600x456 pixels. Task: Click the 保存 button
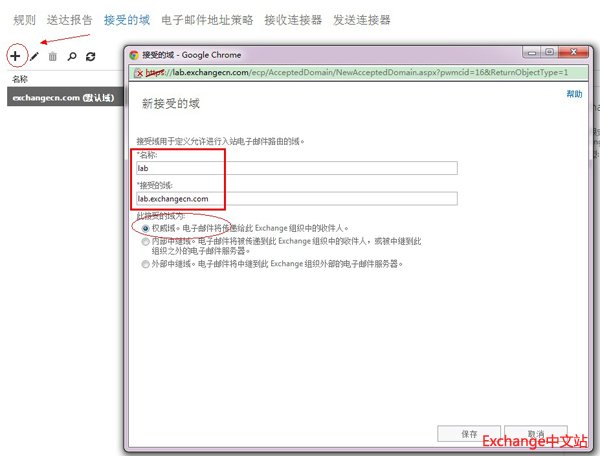click(x=469, y=434)
